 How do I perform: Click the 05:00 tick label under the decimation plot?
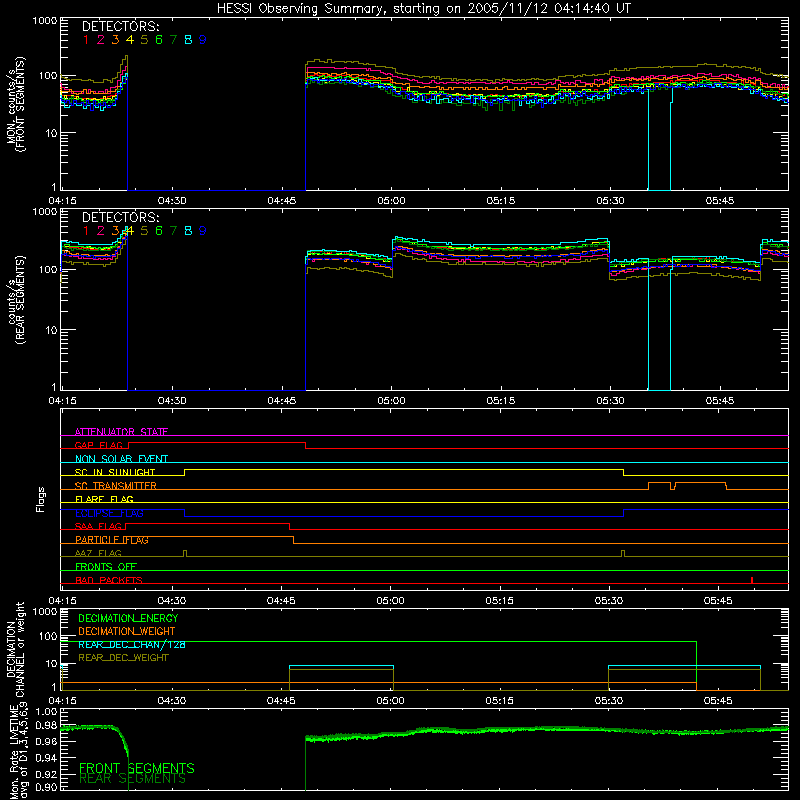(390, 701)
